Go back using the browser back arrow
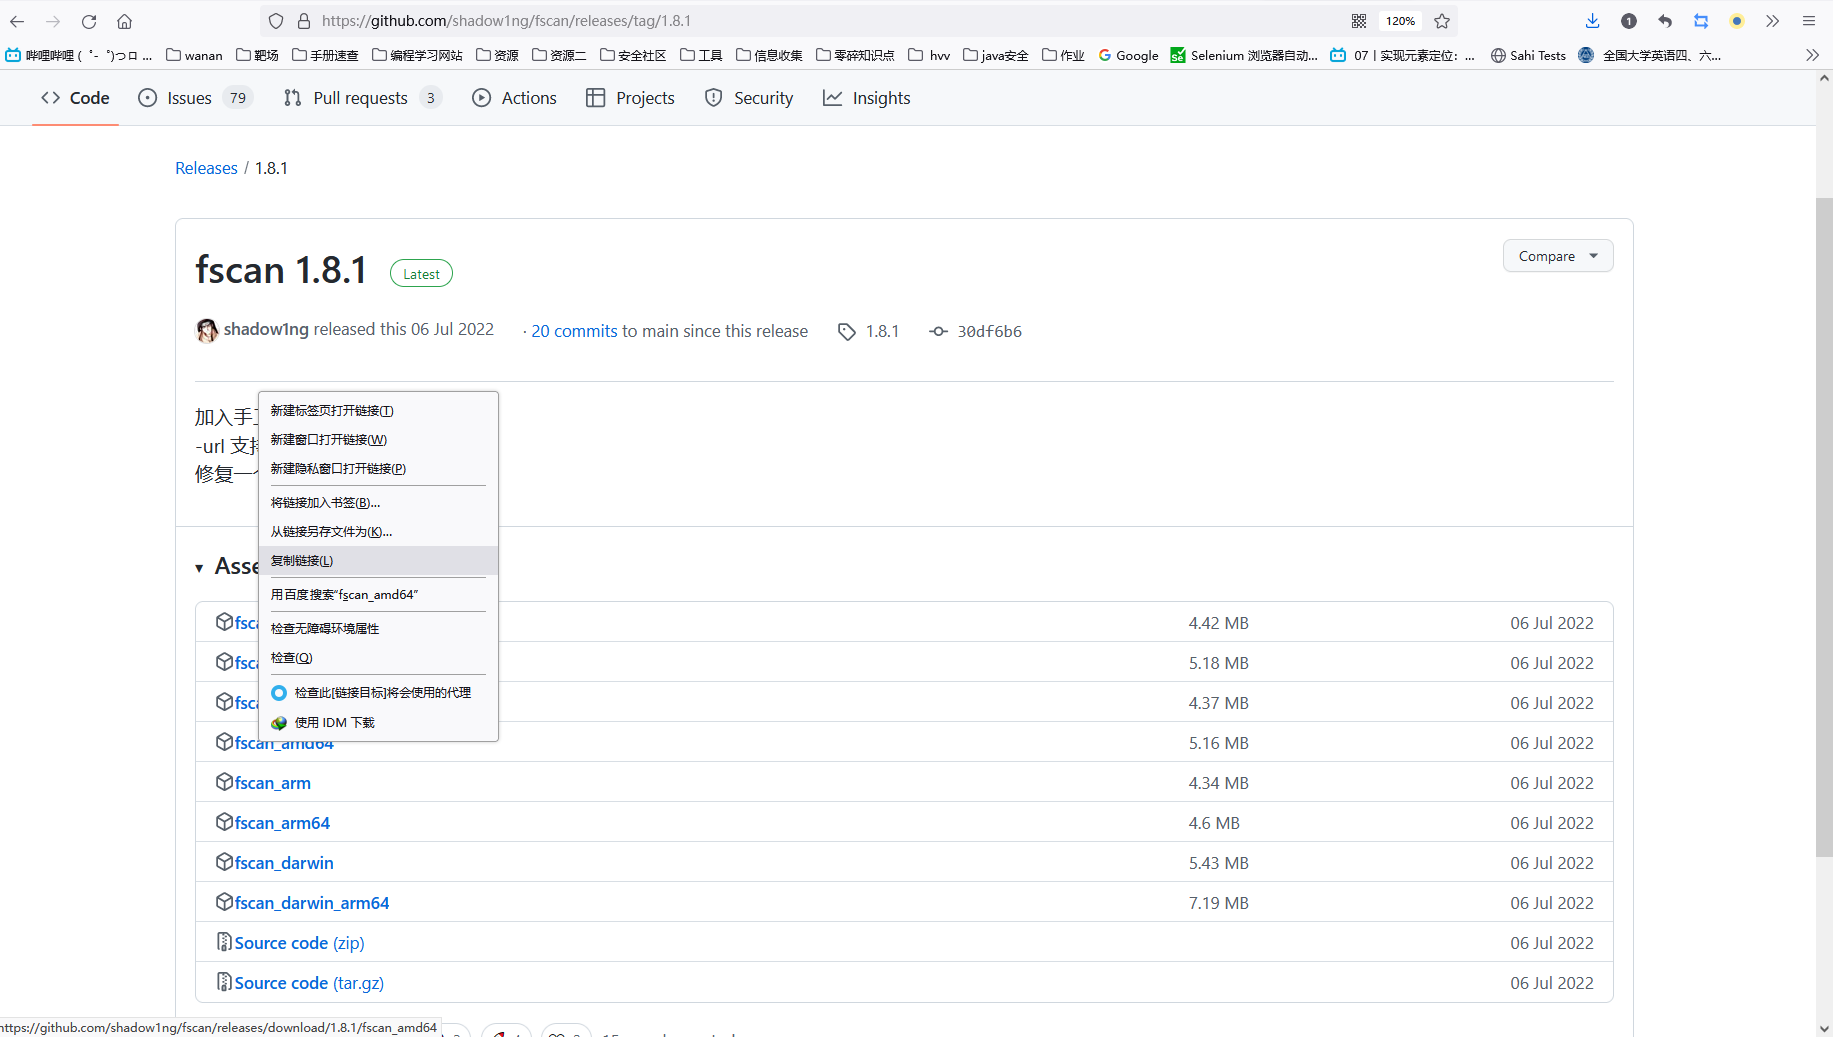1833x1037 pixels. pyautogui.click(x=17, y=21)
